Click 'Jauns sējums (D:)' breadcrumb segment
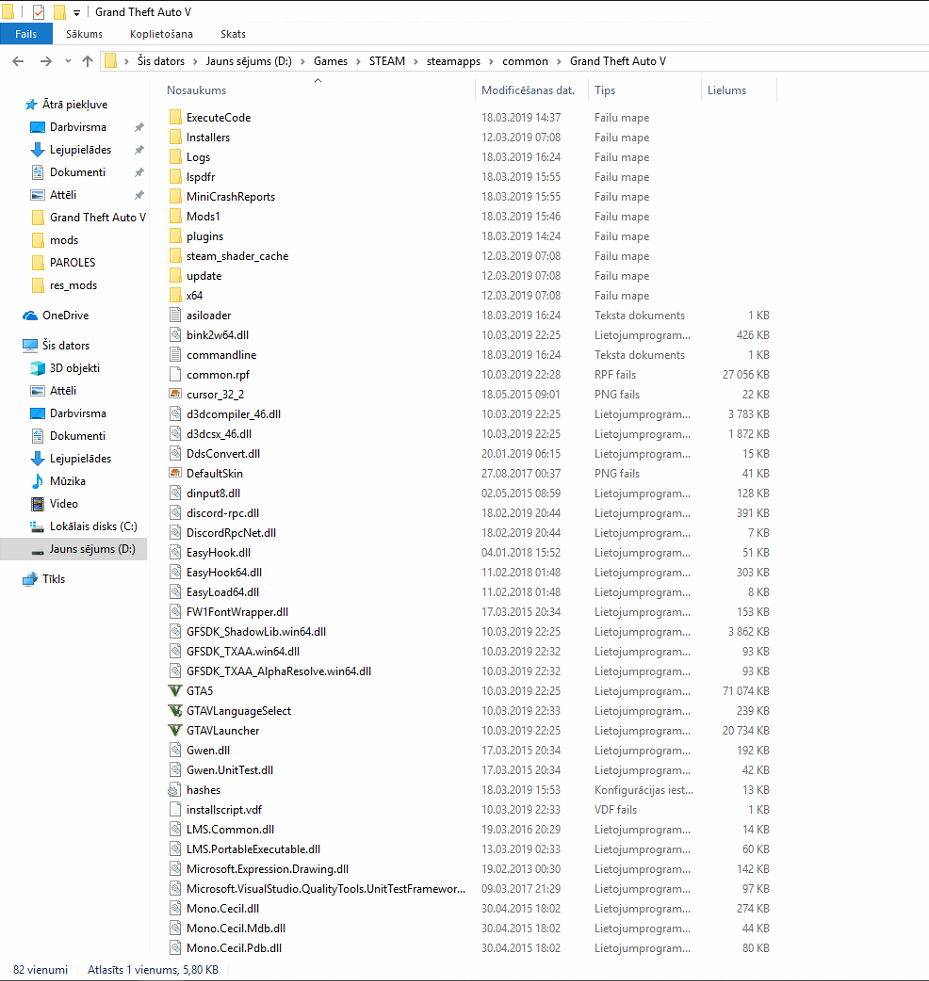Image resolution: width=929 pixels, height=981 pixels. tap(249, 61)
